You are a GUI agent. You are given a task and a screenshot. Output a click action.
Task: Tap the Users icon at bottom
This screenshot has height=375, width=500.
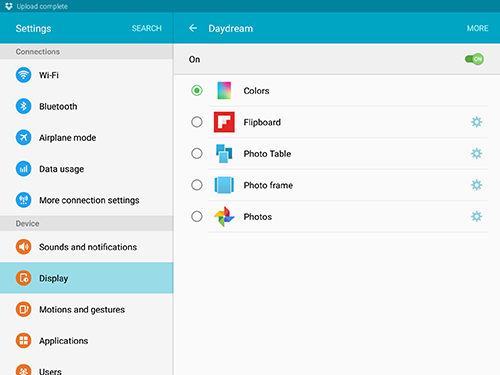[x=23, y=369]
